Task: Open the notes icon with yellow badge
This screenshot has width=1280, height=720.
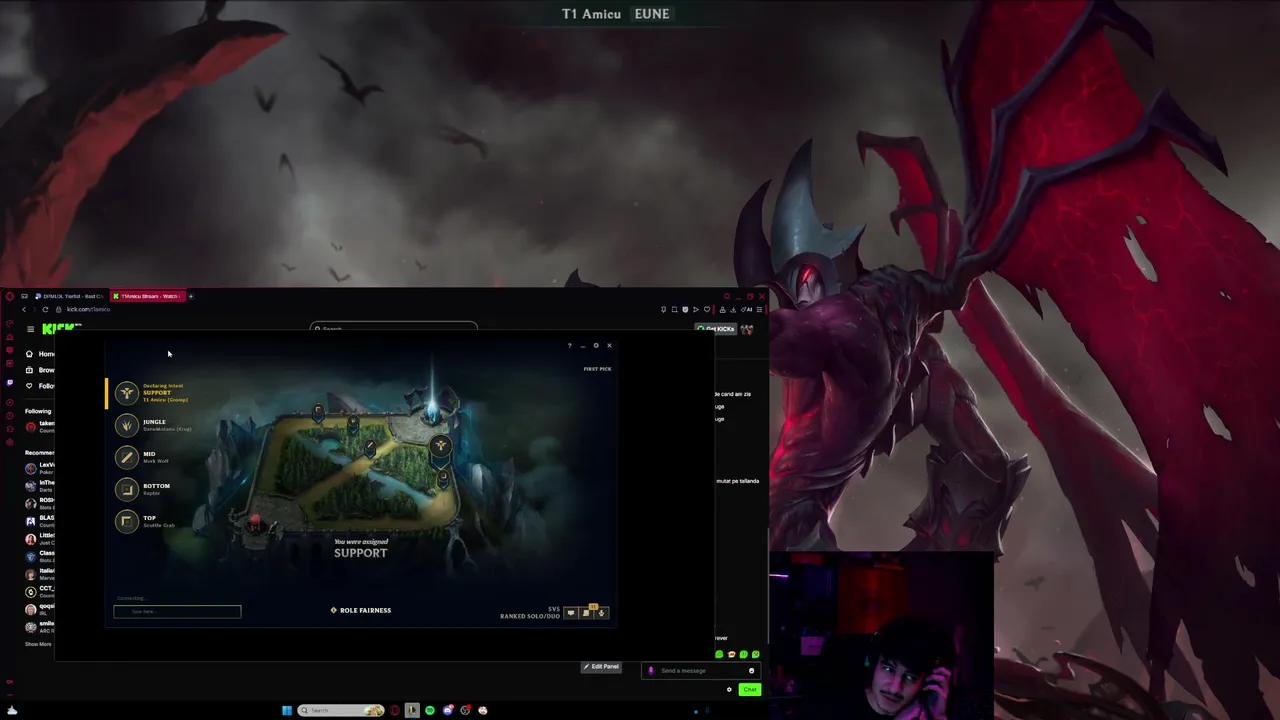Action: (586, 613)
